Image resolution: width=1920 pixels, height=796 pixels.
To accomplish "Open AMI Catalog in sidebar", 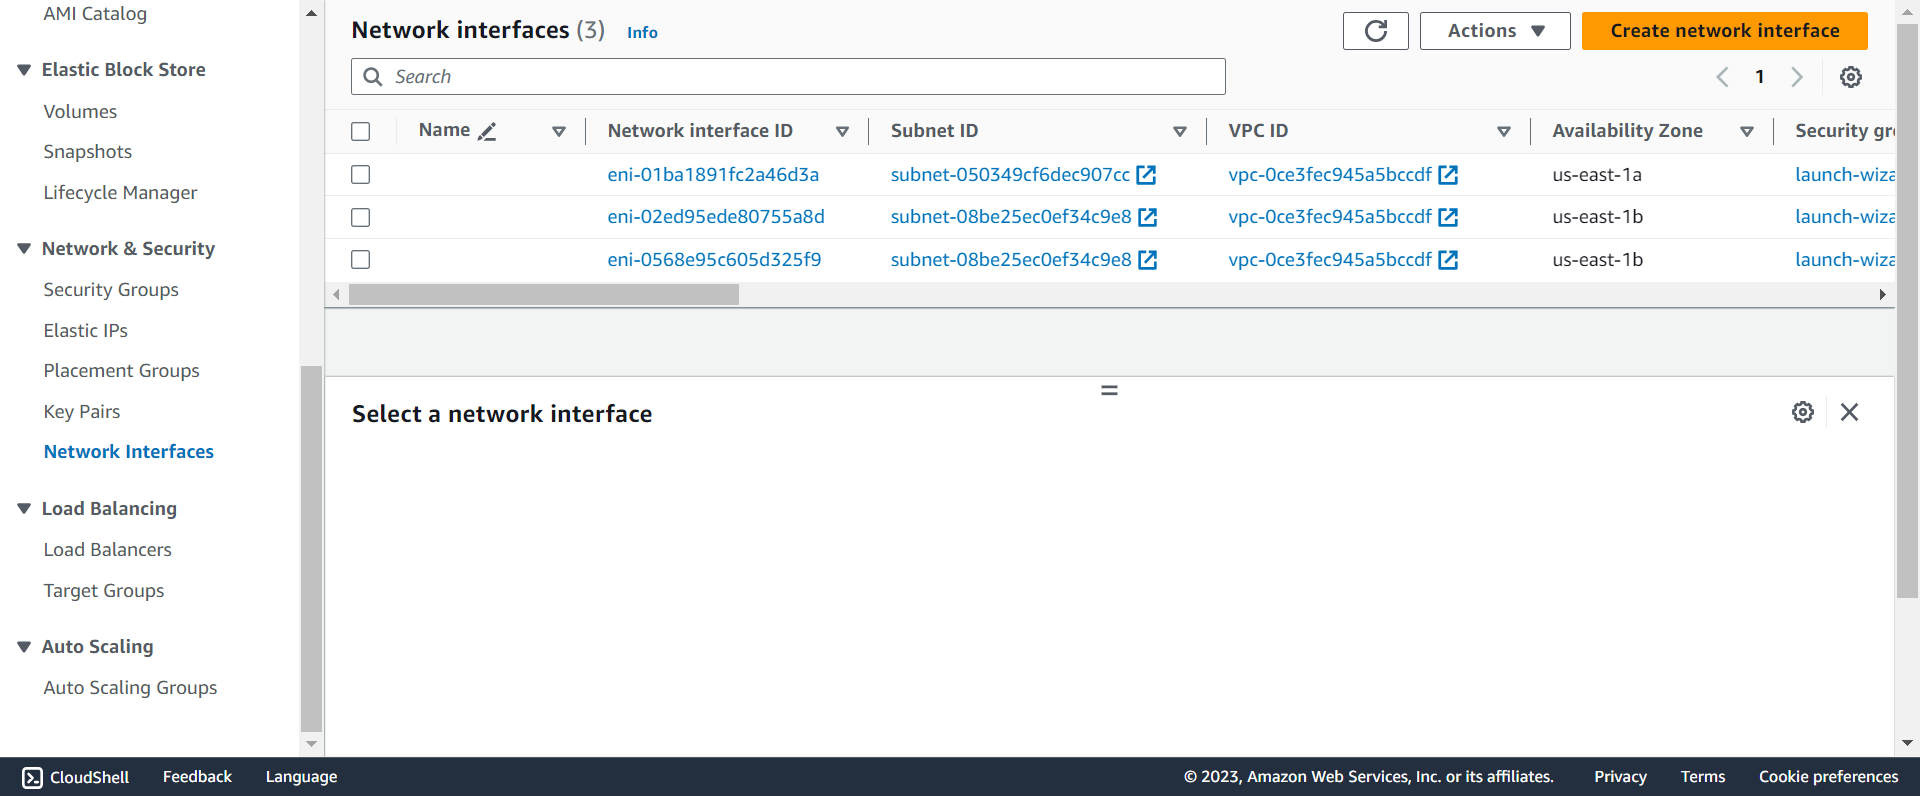I will point(95,14).
